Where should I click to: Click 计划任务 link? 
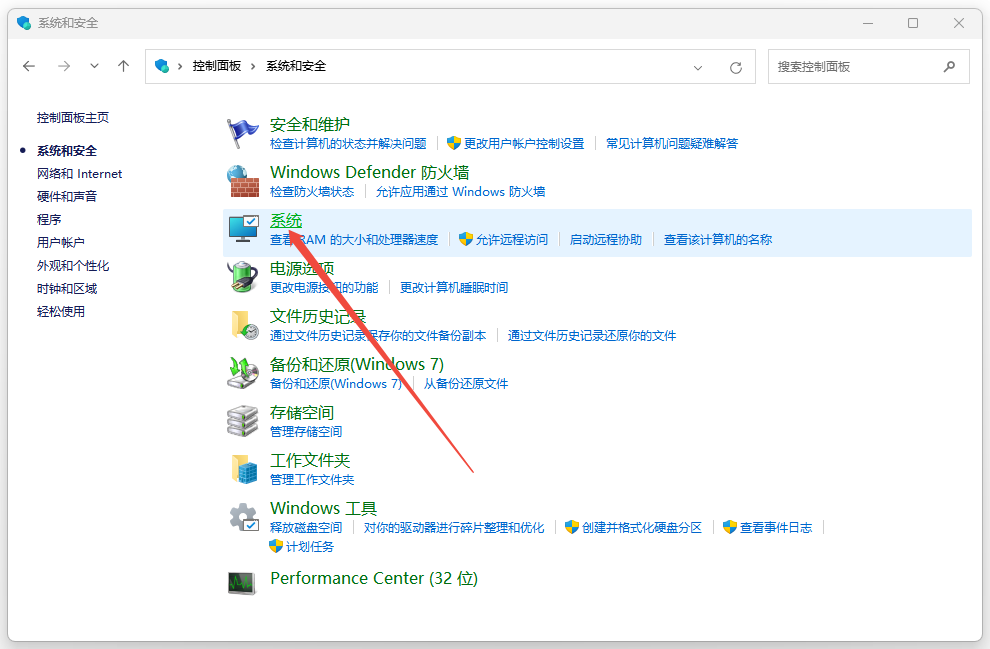309,547
